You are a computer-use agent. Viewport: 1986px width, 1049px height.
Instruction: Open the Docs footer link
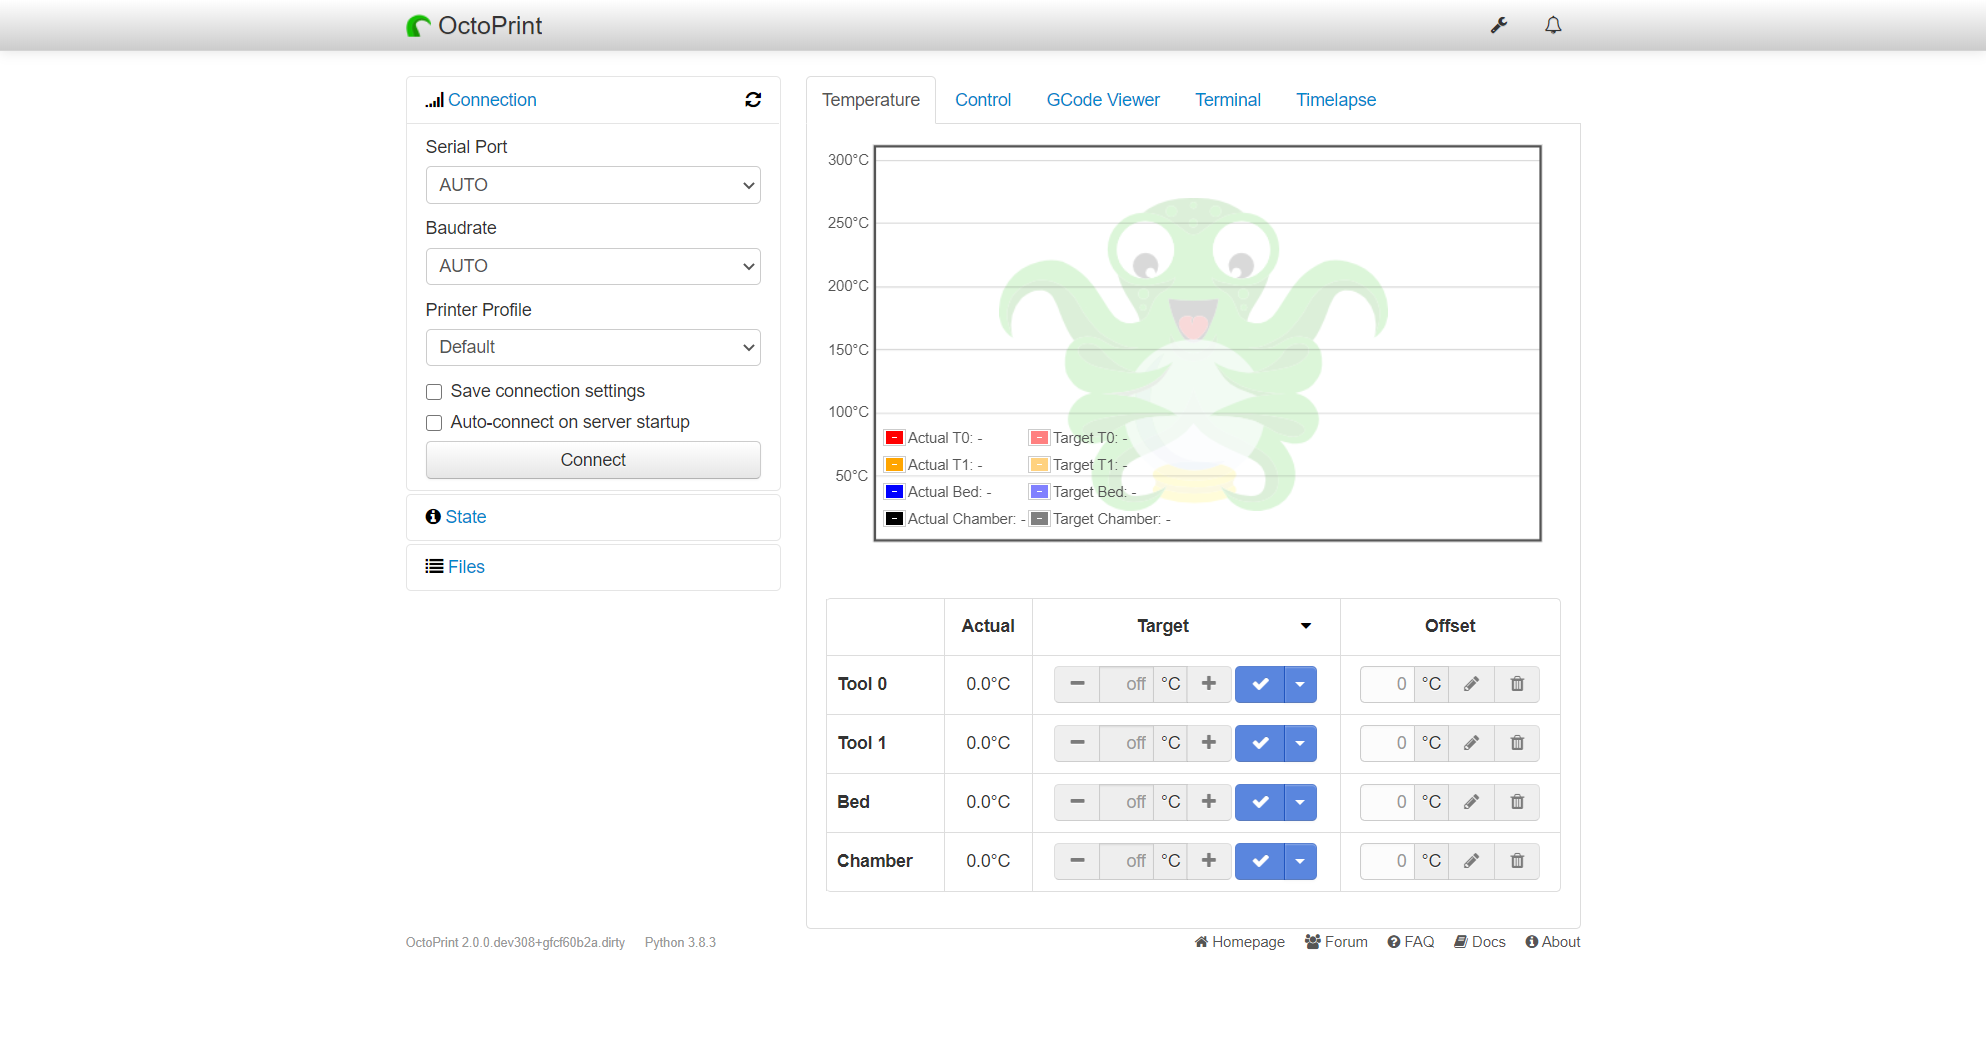click(x=1480, y=942)
